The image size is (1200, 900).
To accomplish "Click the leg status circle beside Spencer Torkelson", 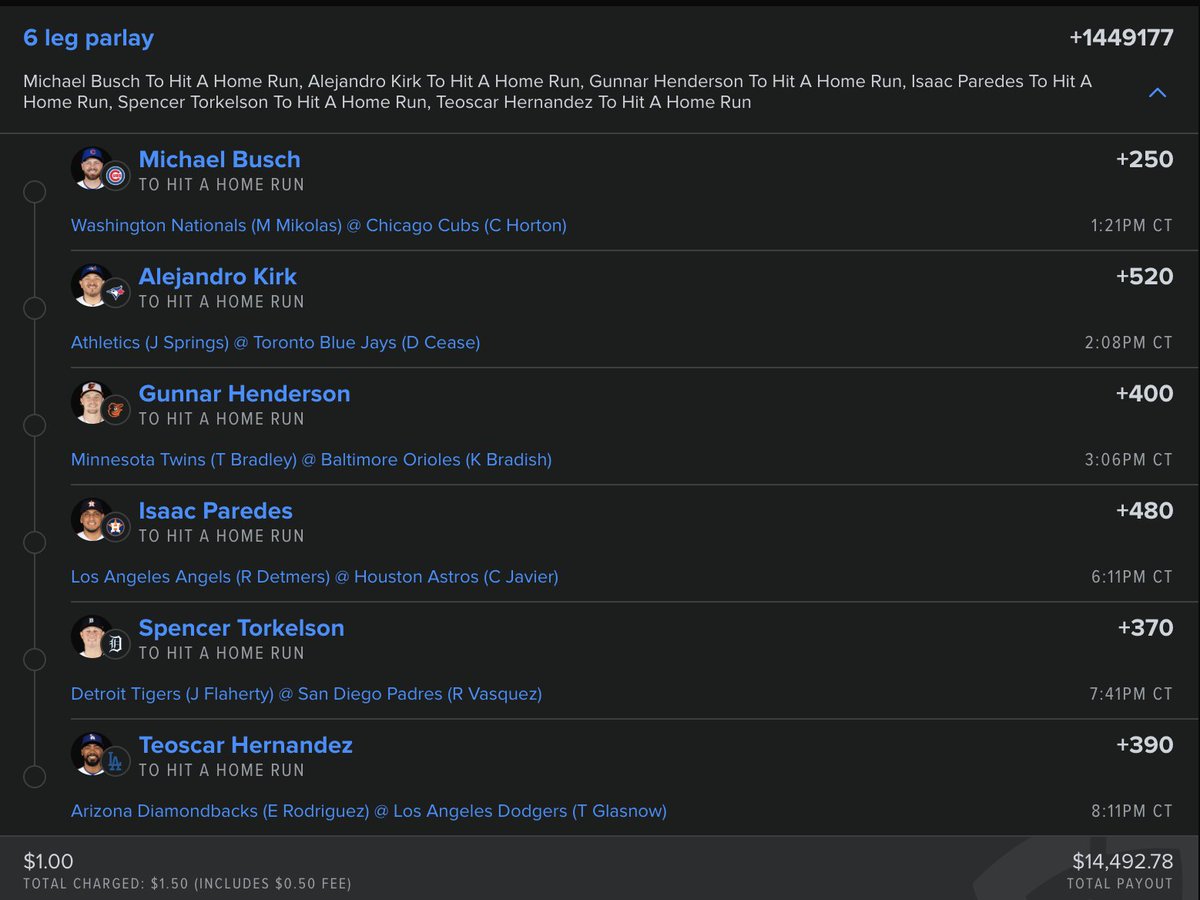I will click(34, 659).
